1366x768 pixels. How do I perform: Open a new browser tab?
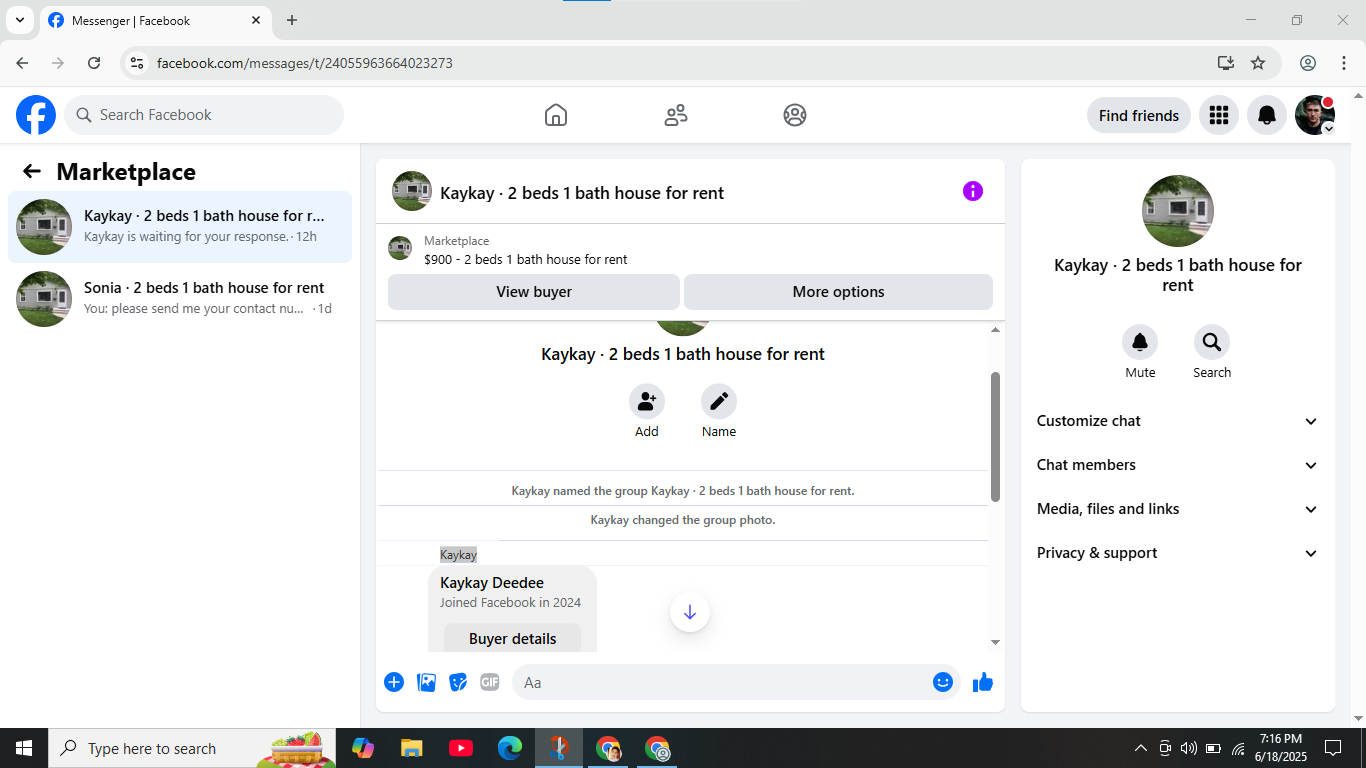coord(292,20)
